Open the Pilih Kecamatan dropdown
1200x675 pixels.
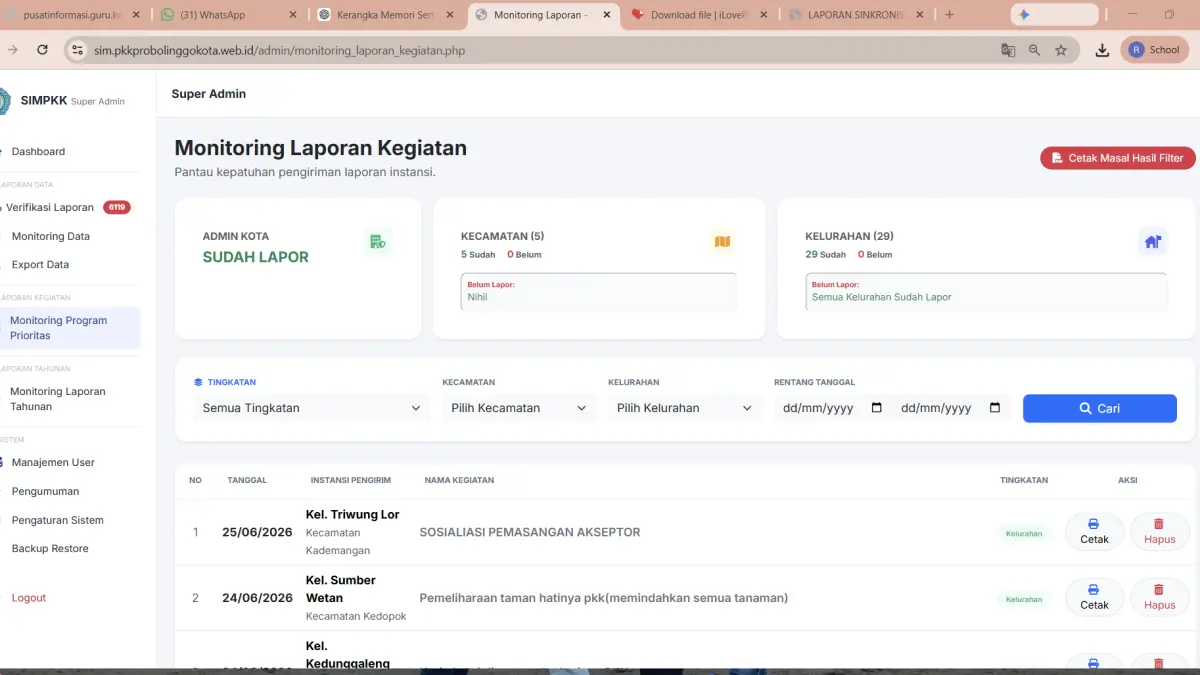(x=518, y=408)
